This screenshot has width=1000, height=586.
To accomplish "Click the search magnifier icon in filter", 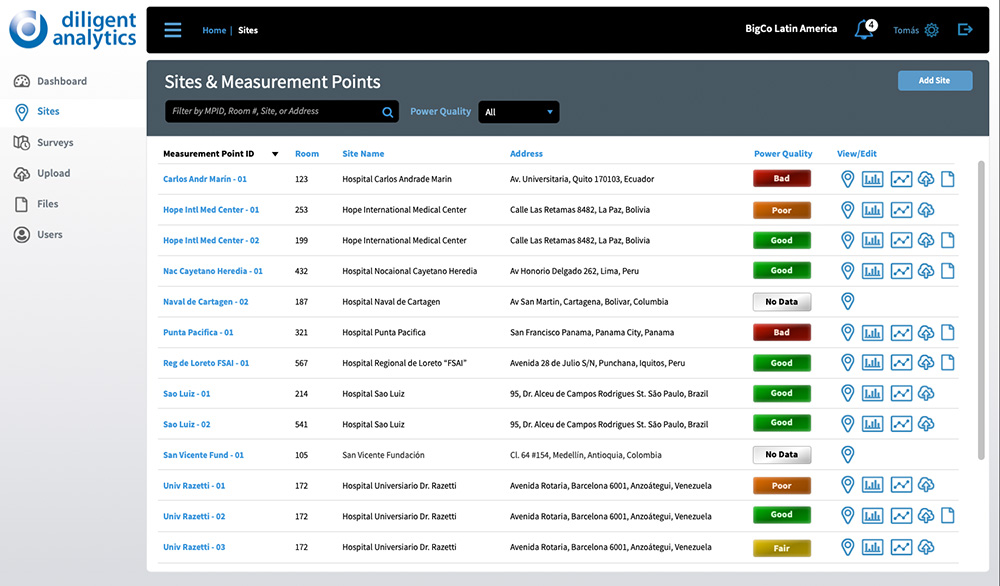I will (387, 112).
